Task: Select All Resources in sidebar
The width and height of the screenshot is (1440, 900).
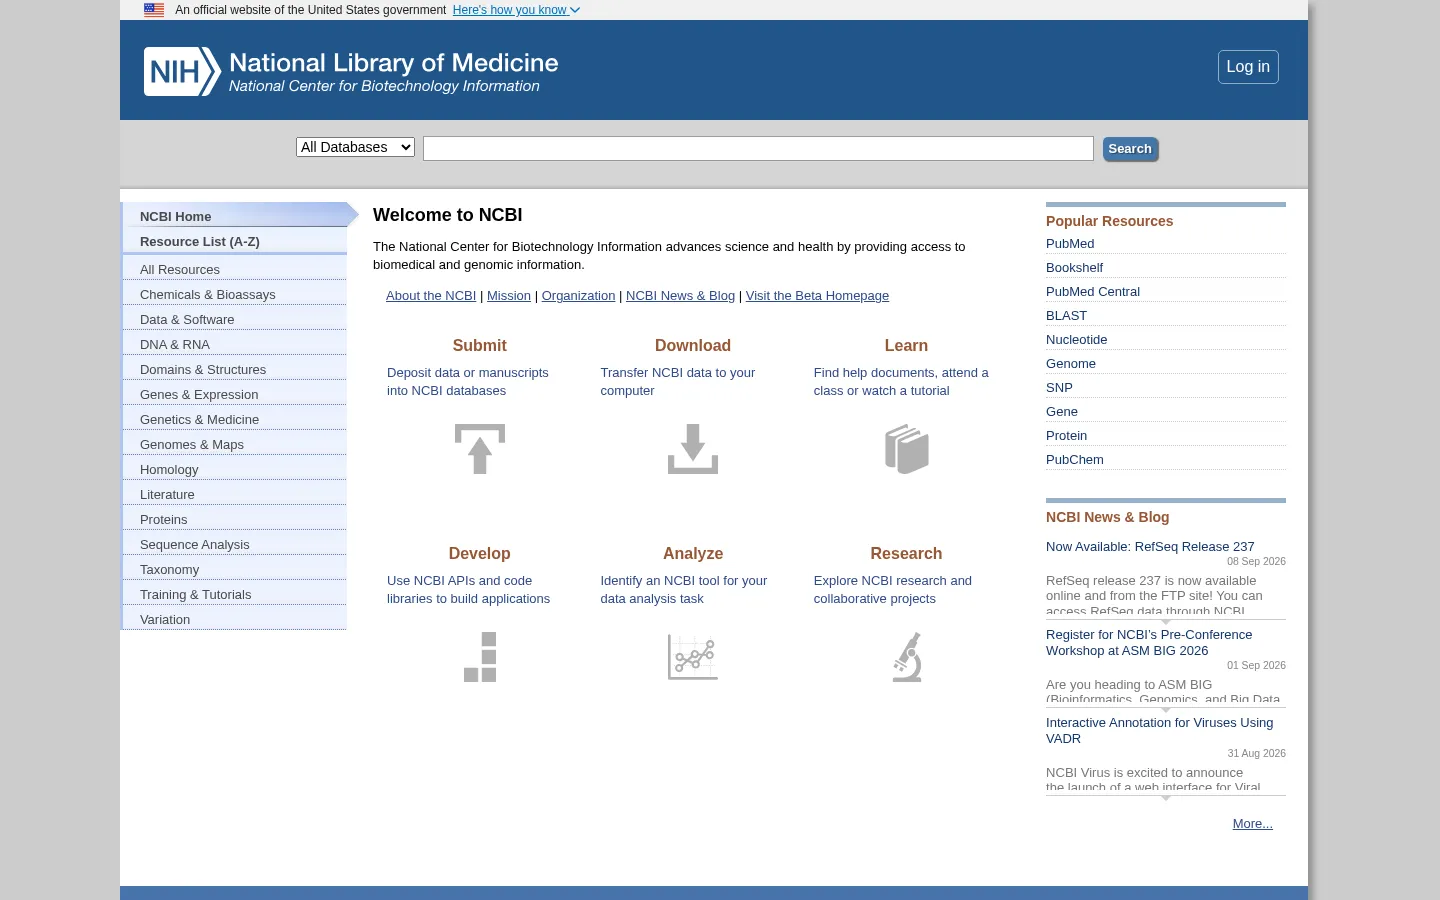Action: tap(234, 269)
